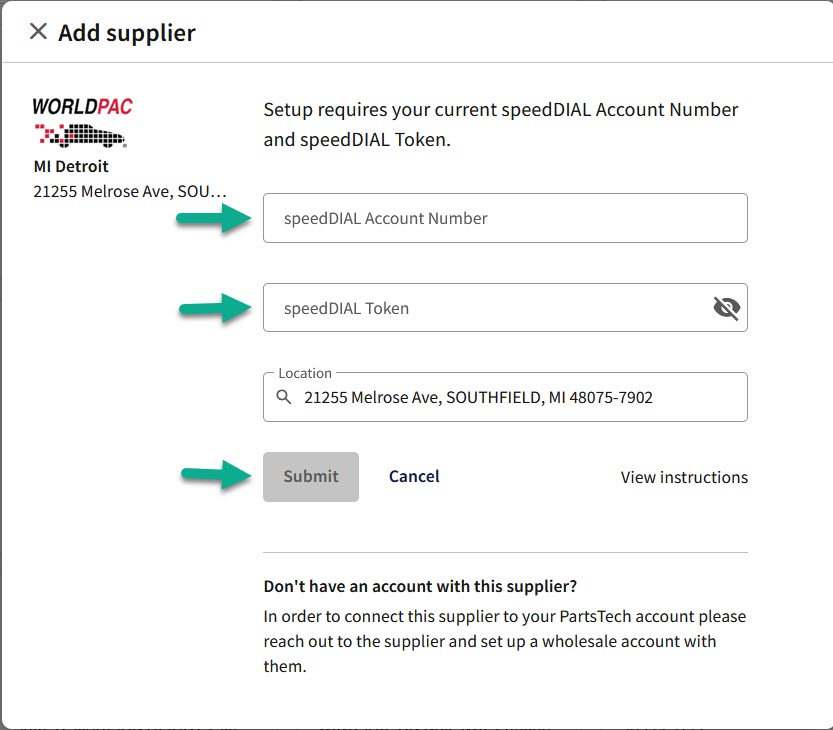Open the View instructions link
The image size is (833, 730).
click(684, 477)
